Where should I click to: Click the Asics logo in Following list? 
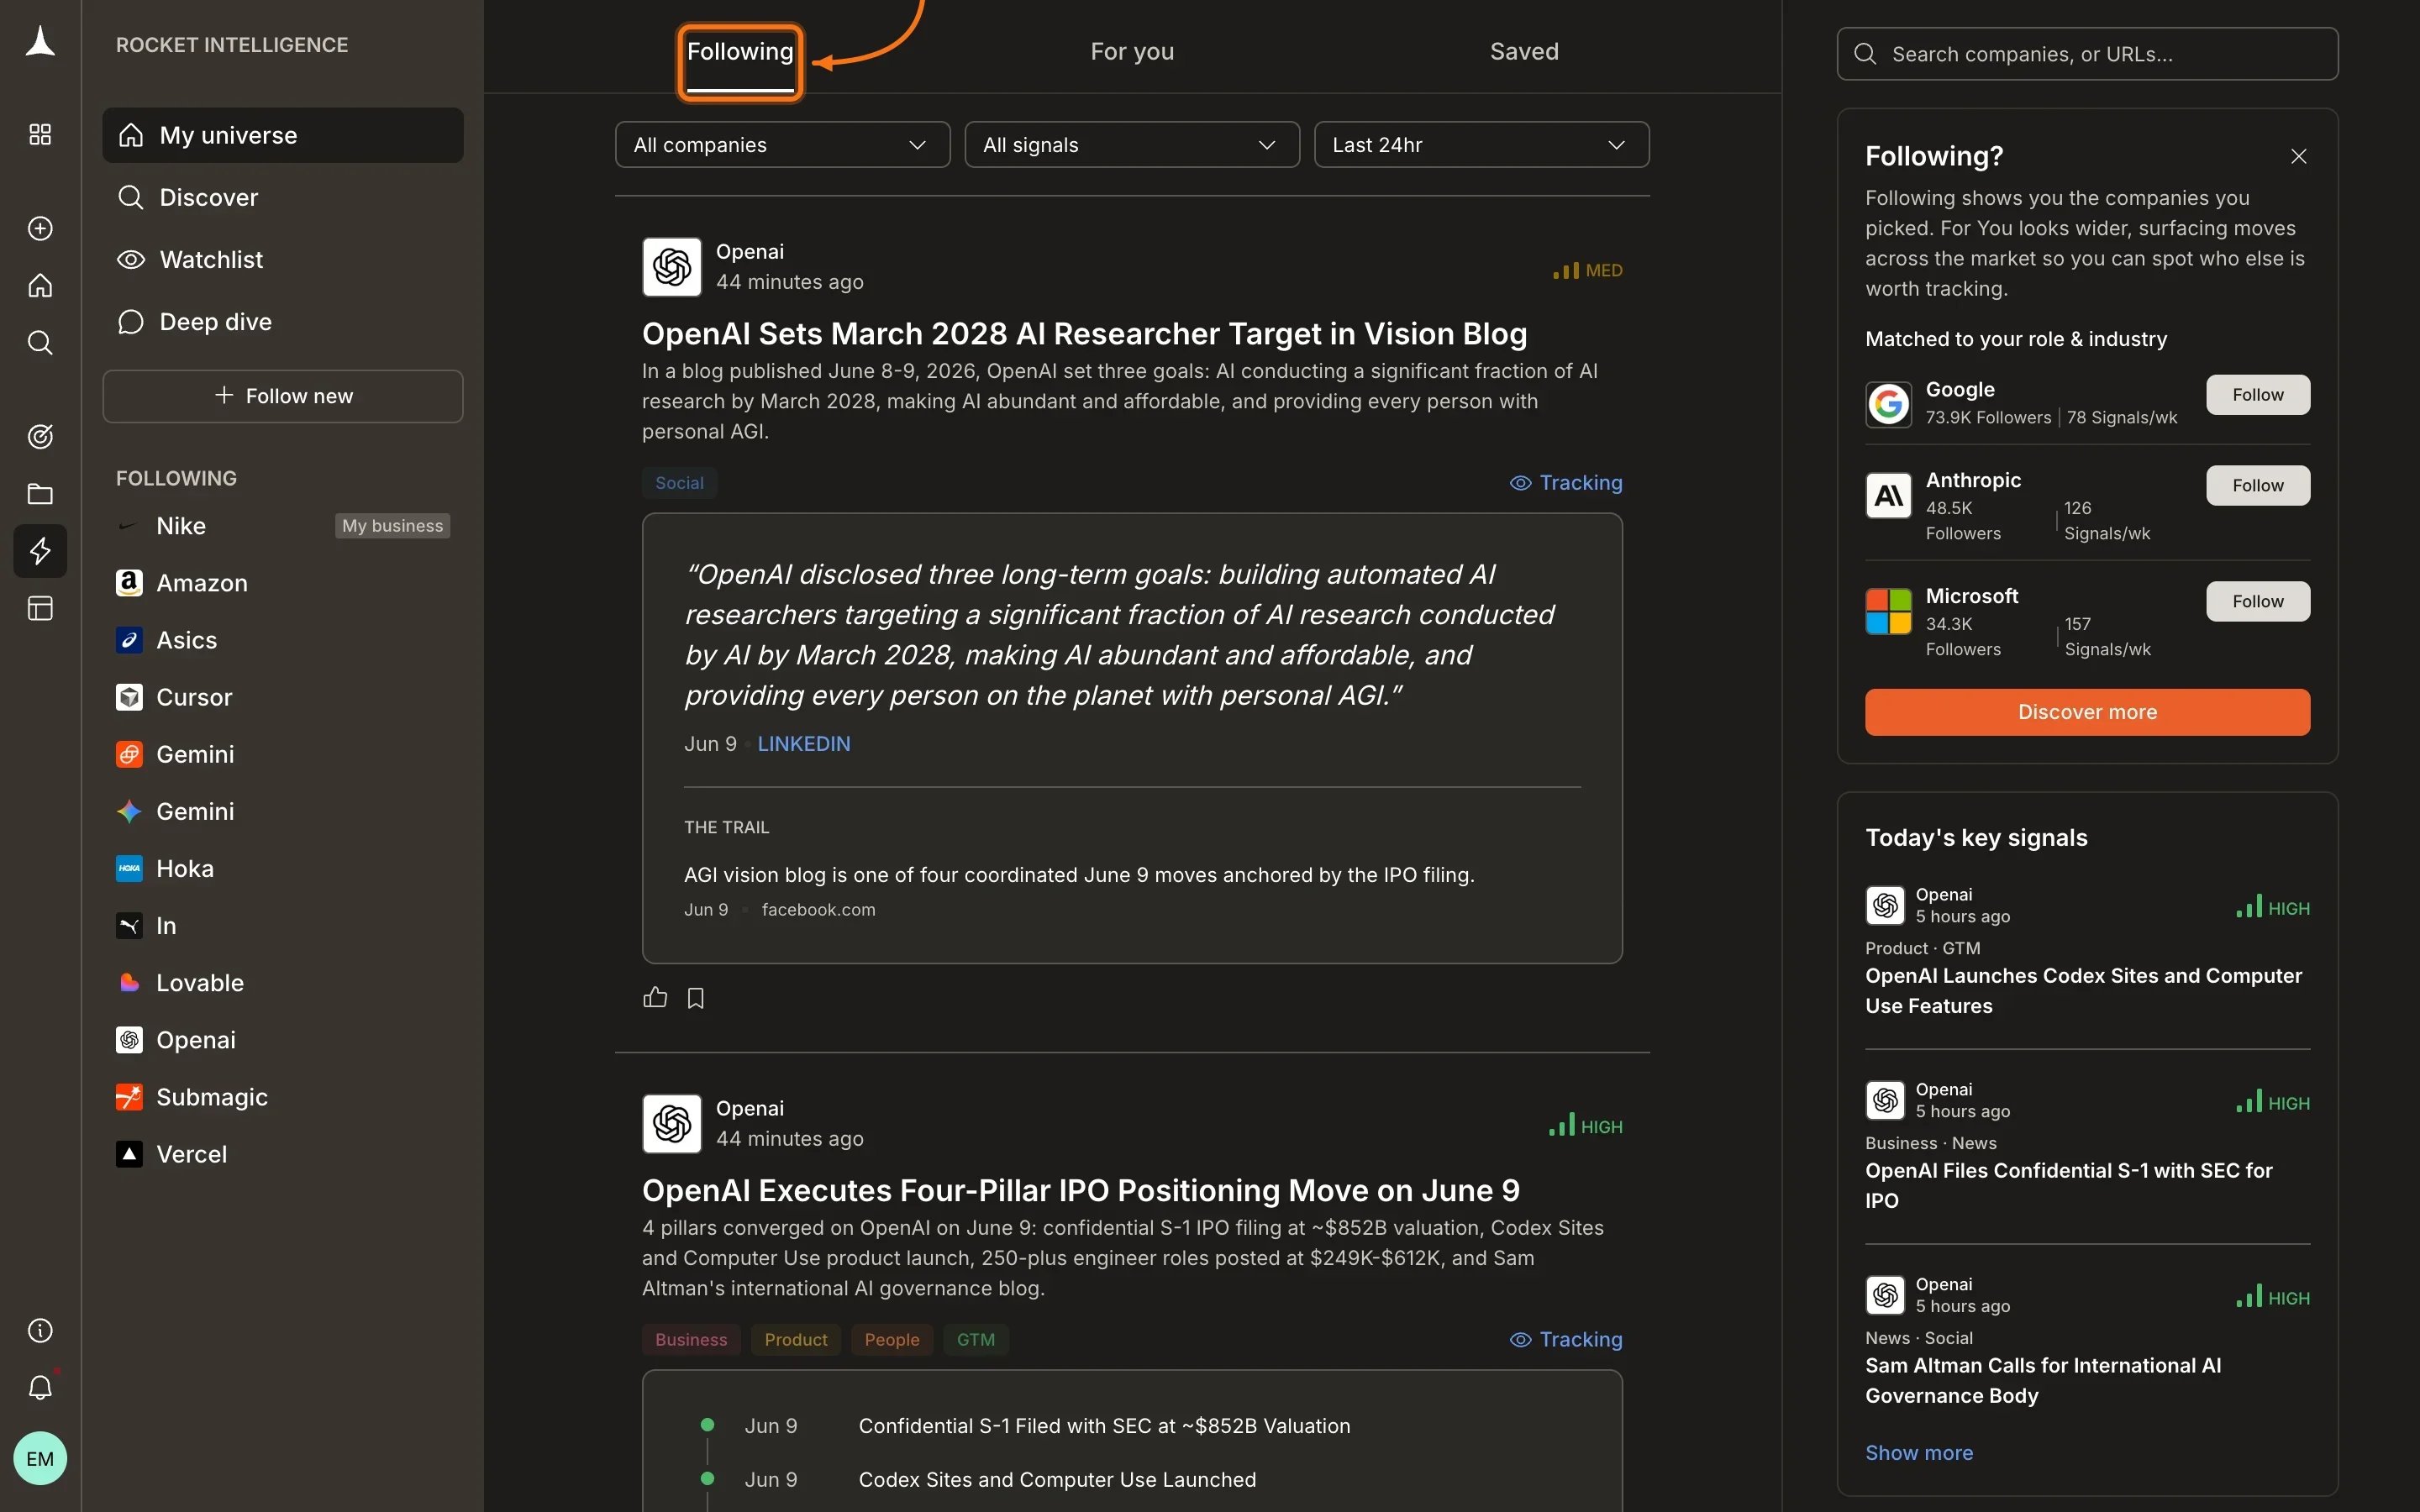click(129, 640)
